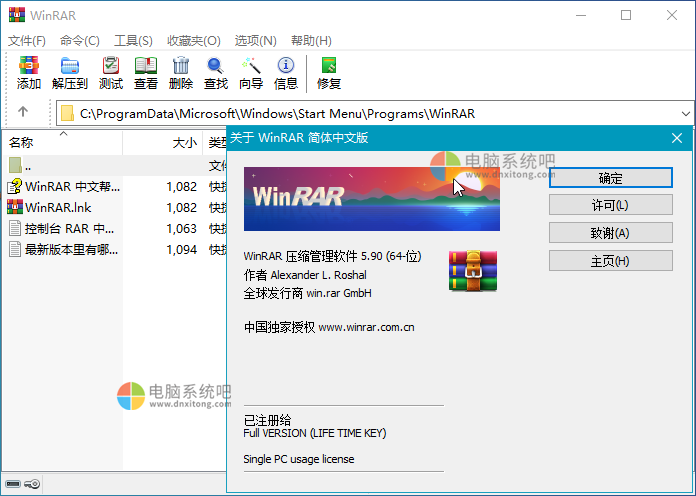Select the 'WinRAR 中文帮...' file name

pyautogui.click(x=72, y=186)
